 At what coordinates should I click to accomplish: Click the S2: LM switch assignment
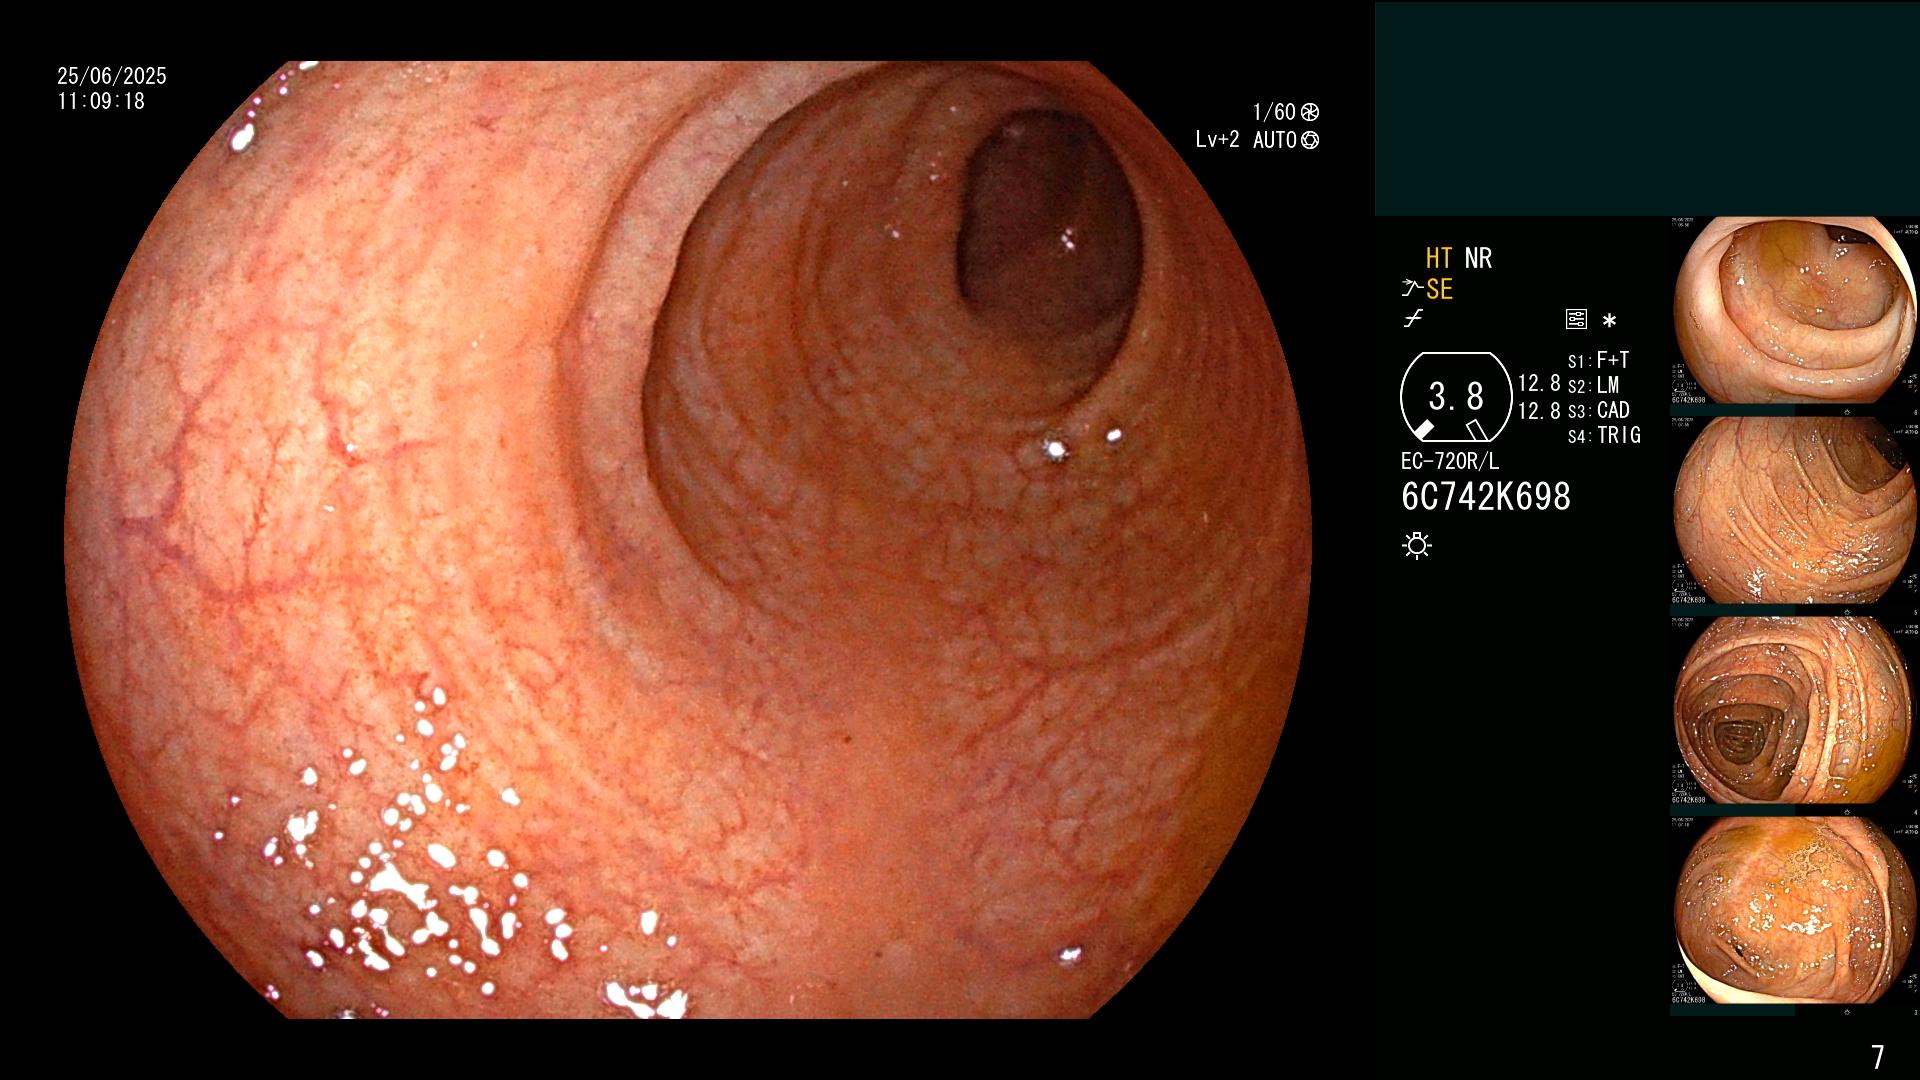tap(1593, 385)
